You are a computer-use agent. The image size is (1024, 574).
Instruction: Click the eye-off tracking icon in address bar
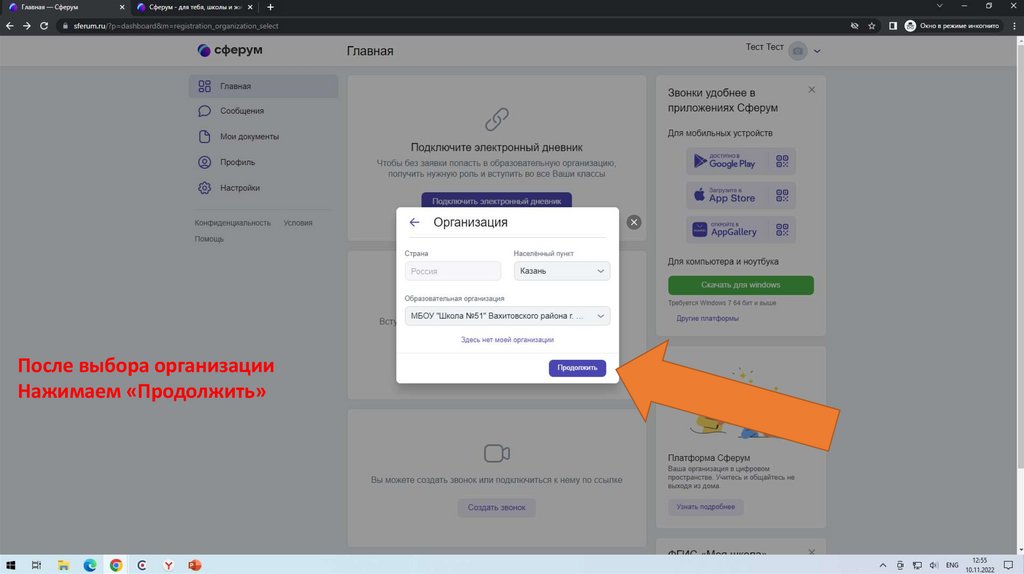tap(854, 26)
